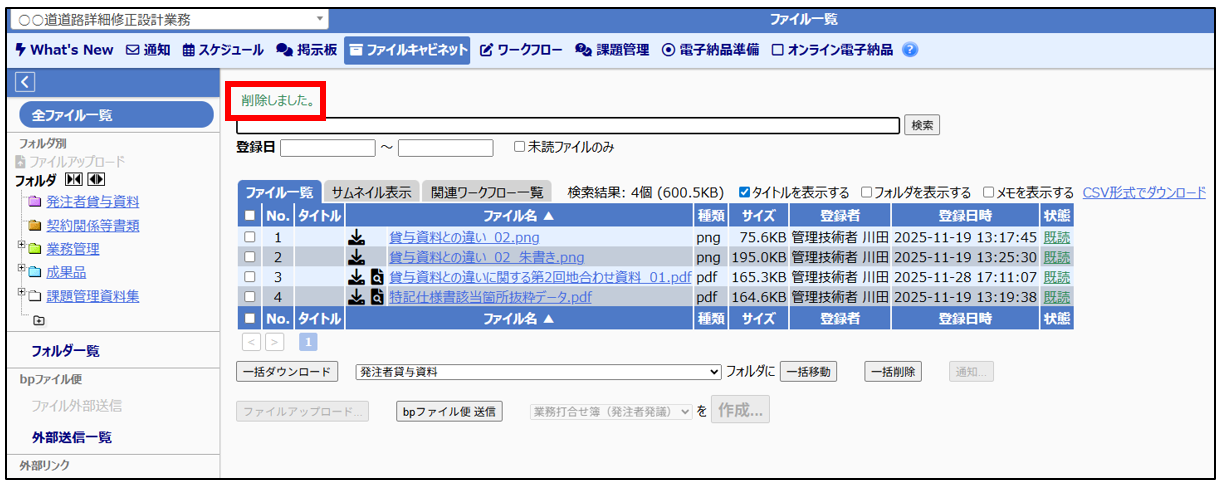Screen dimensions: 1232x493
Task: Tick the フォルダを表示する checkbox
Action: pos(866,193)
